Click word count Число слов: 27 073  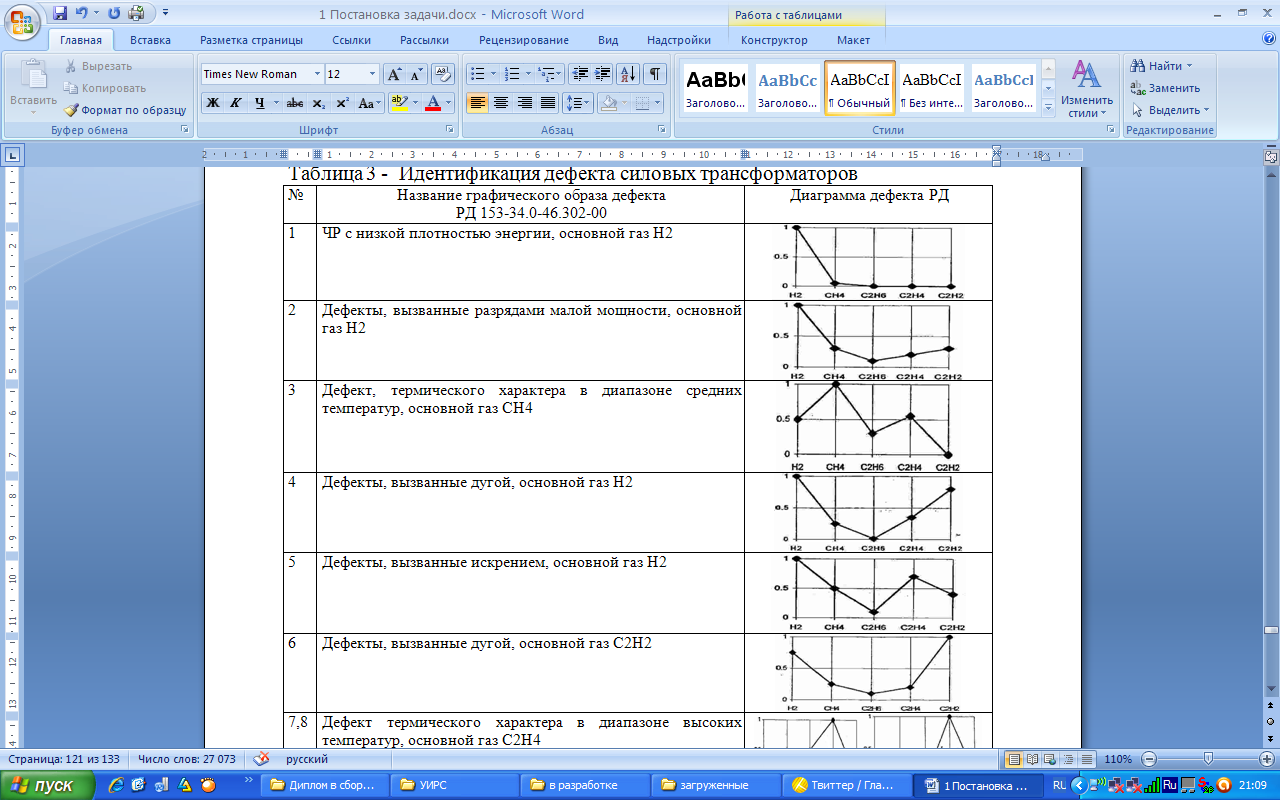(x=187, y=759)
